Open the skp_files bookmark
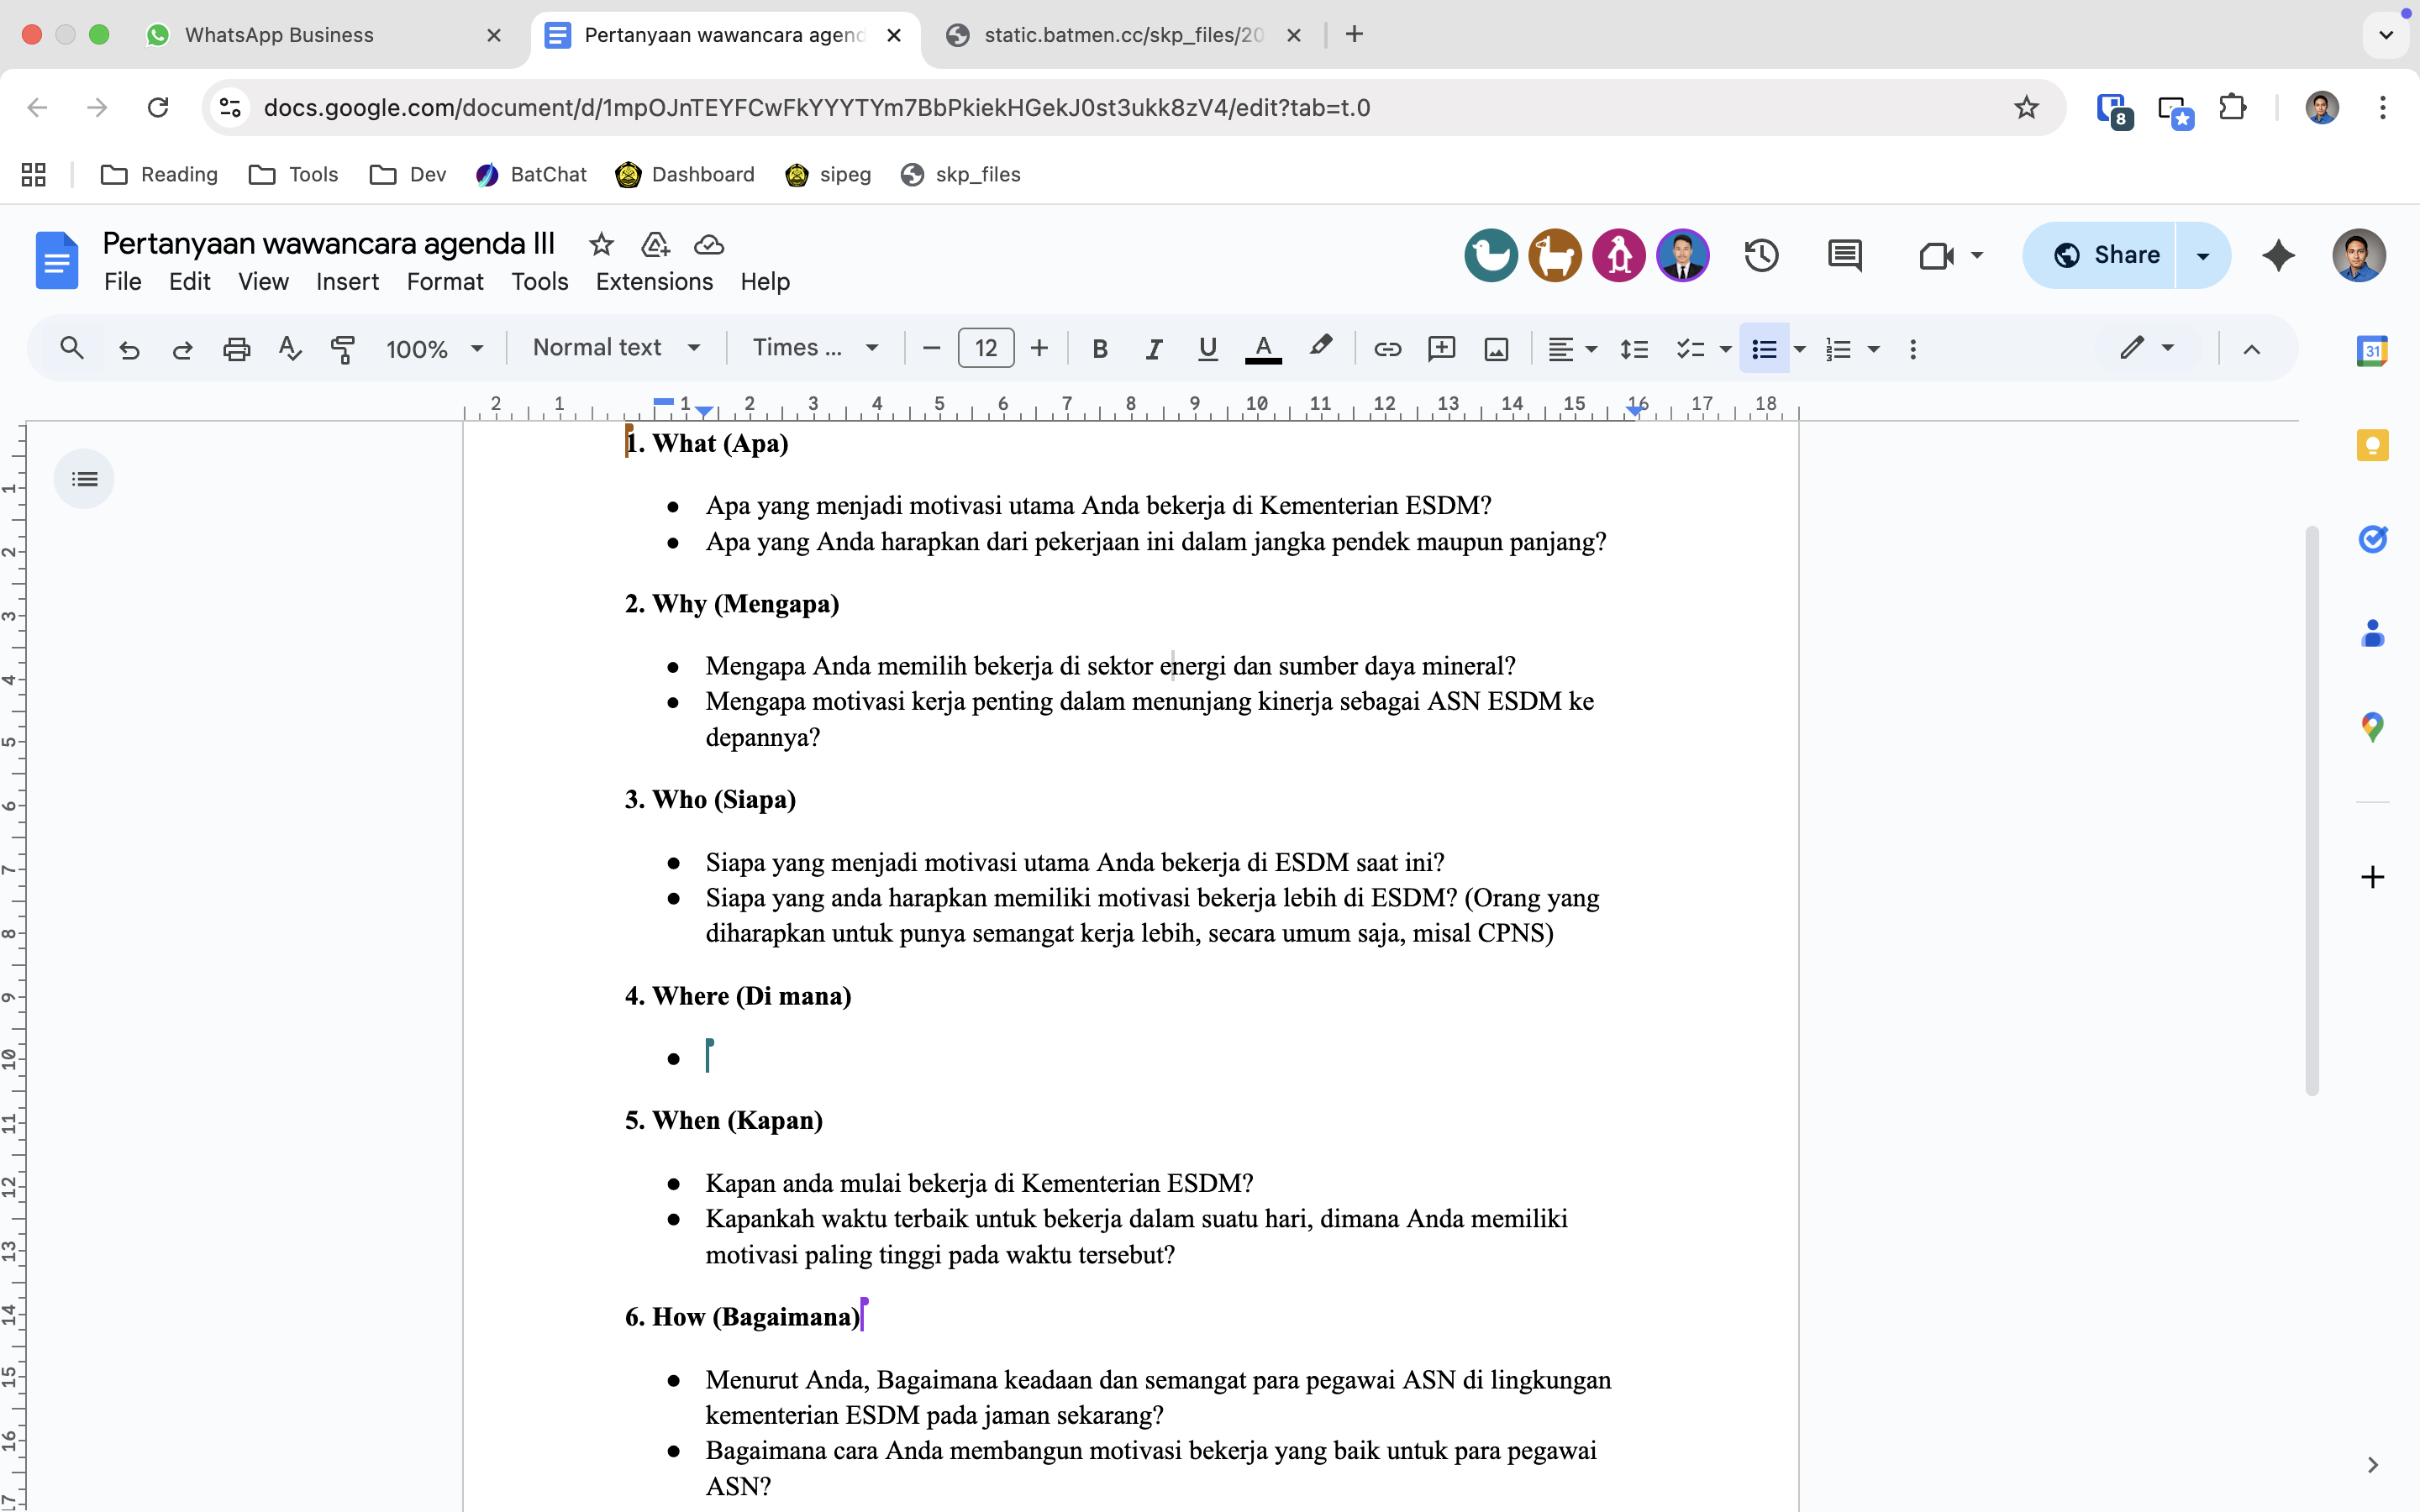 point(960,175)
